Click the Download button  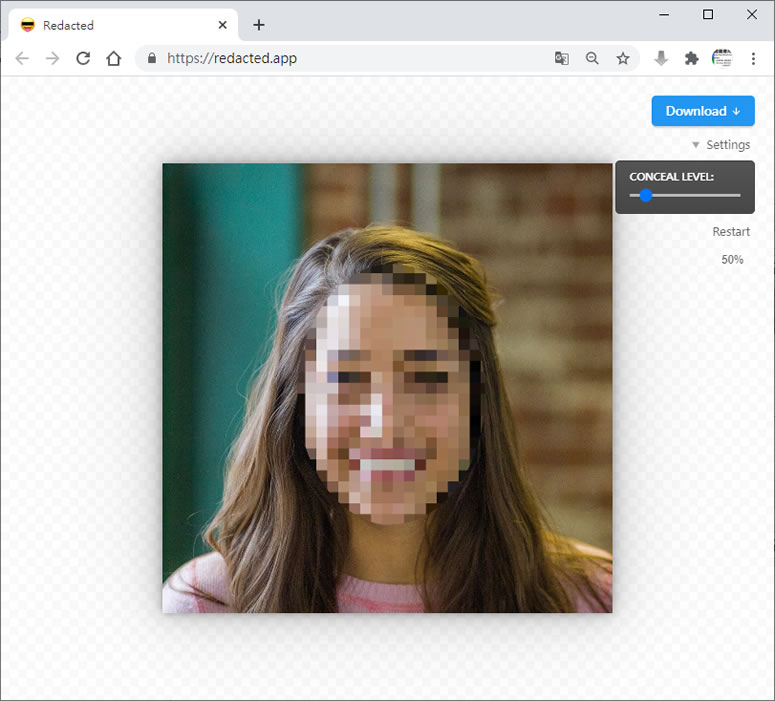[702, 111]
